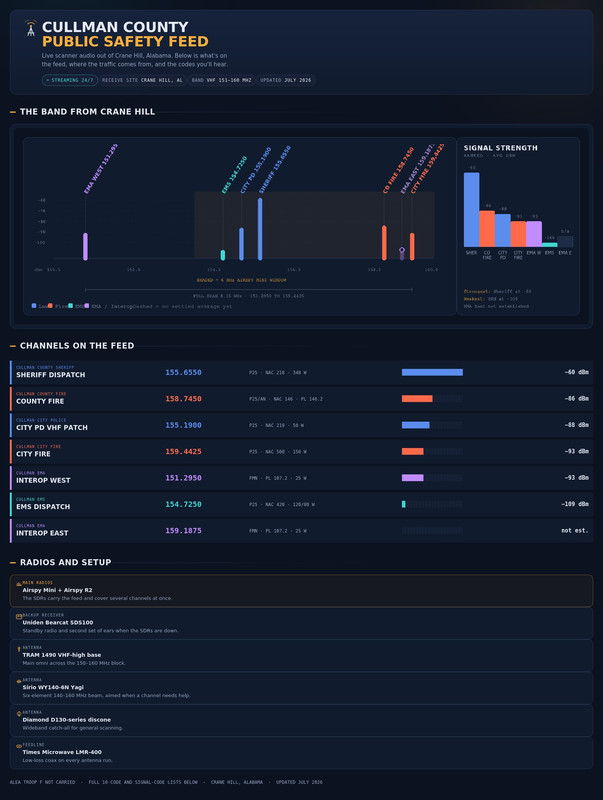
Task: Open the TRAM 1490 VHF-high base card
Action: click(x=301, y=656)
